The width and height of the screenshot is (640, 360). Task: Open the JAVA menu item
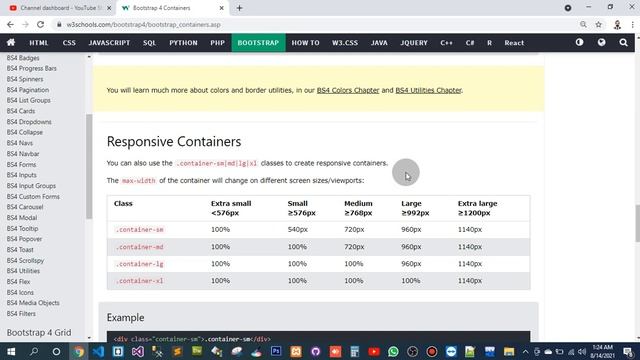[x=379, y=42]
